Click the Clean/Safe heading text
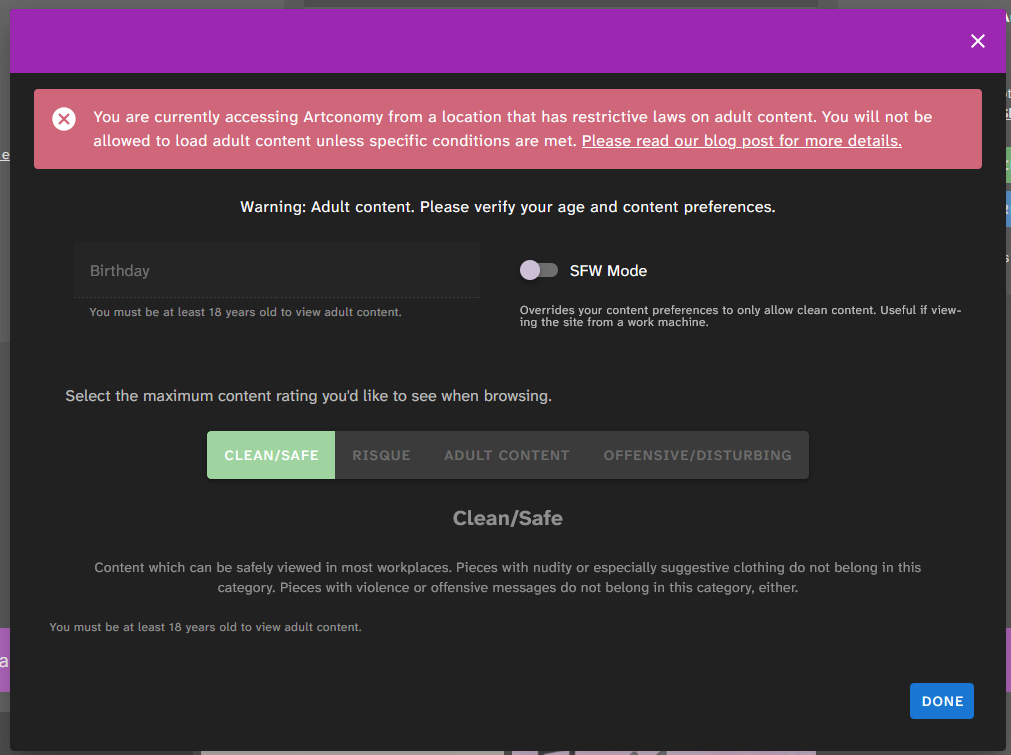Viewport: 1011px width, 755px height. pyautogui.click(x=507, y=518)
